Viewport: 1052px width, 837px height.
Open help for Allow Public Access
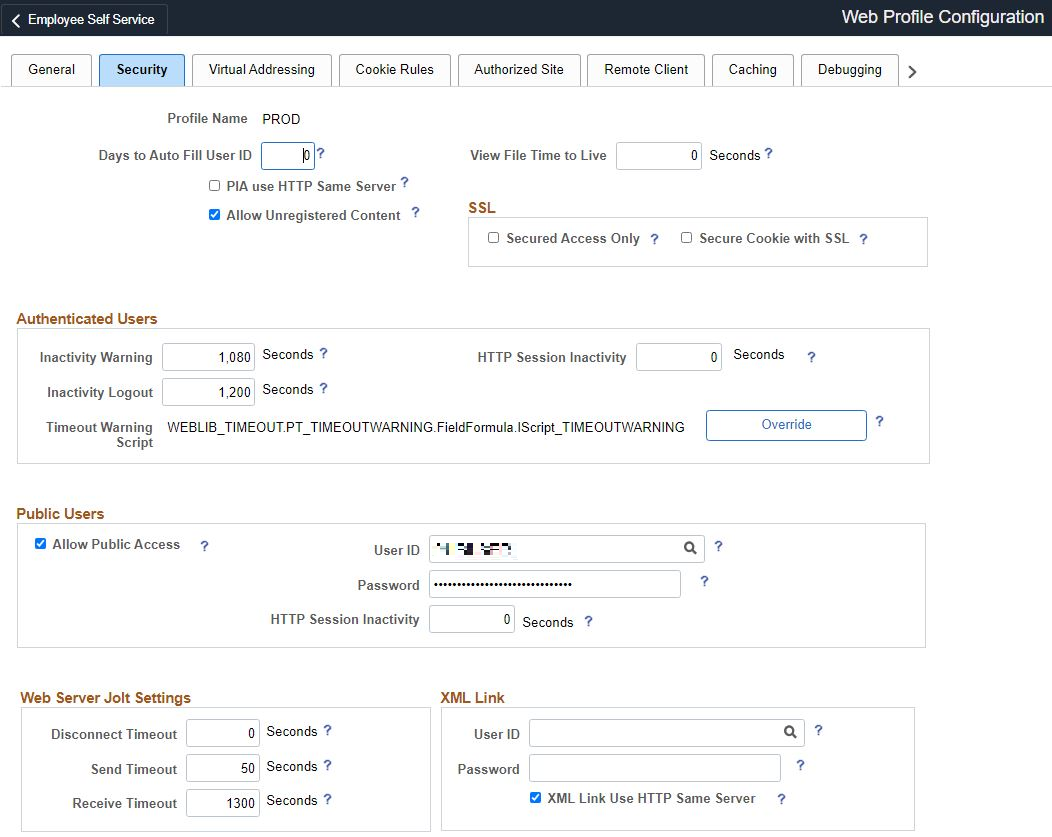[x=205, y=547]
